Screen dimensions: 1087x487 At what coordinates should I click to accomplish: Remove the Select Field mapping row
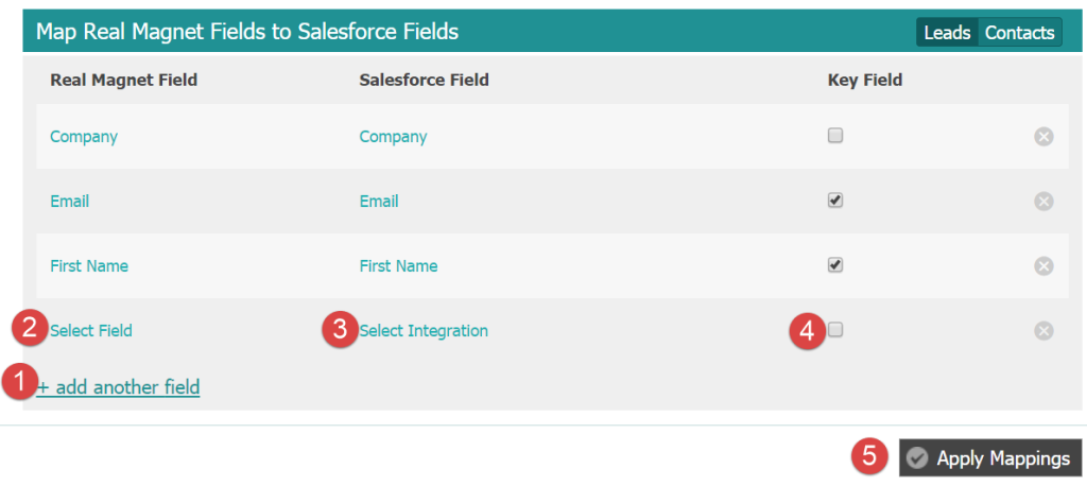click(1043, 331)
